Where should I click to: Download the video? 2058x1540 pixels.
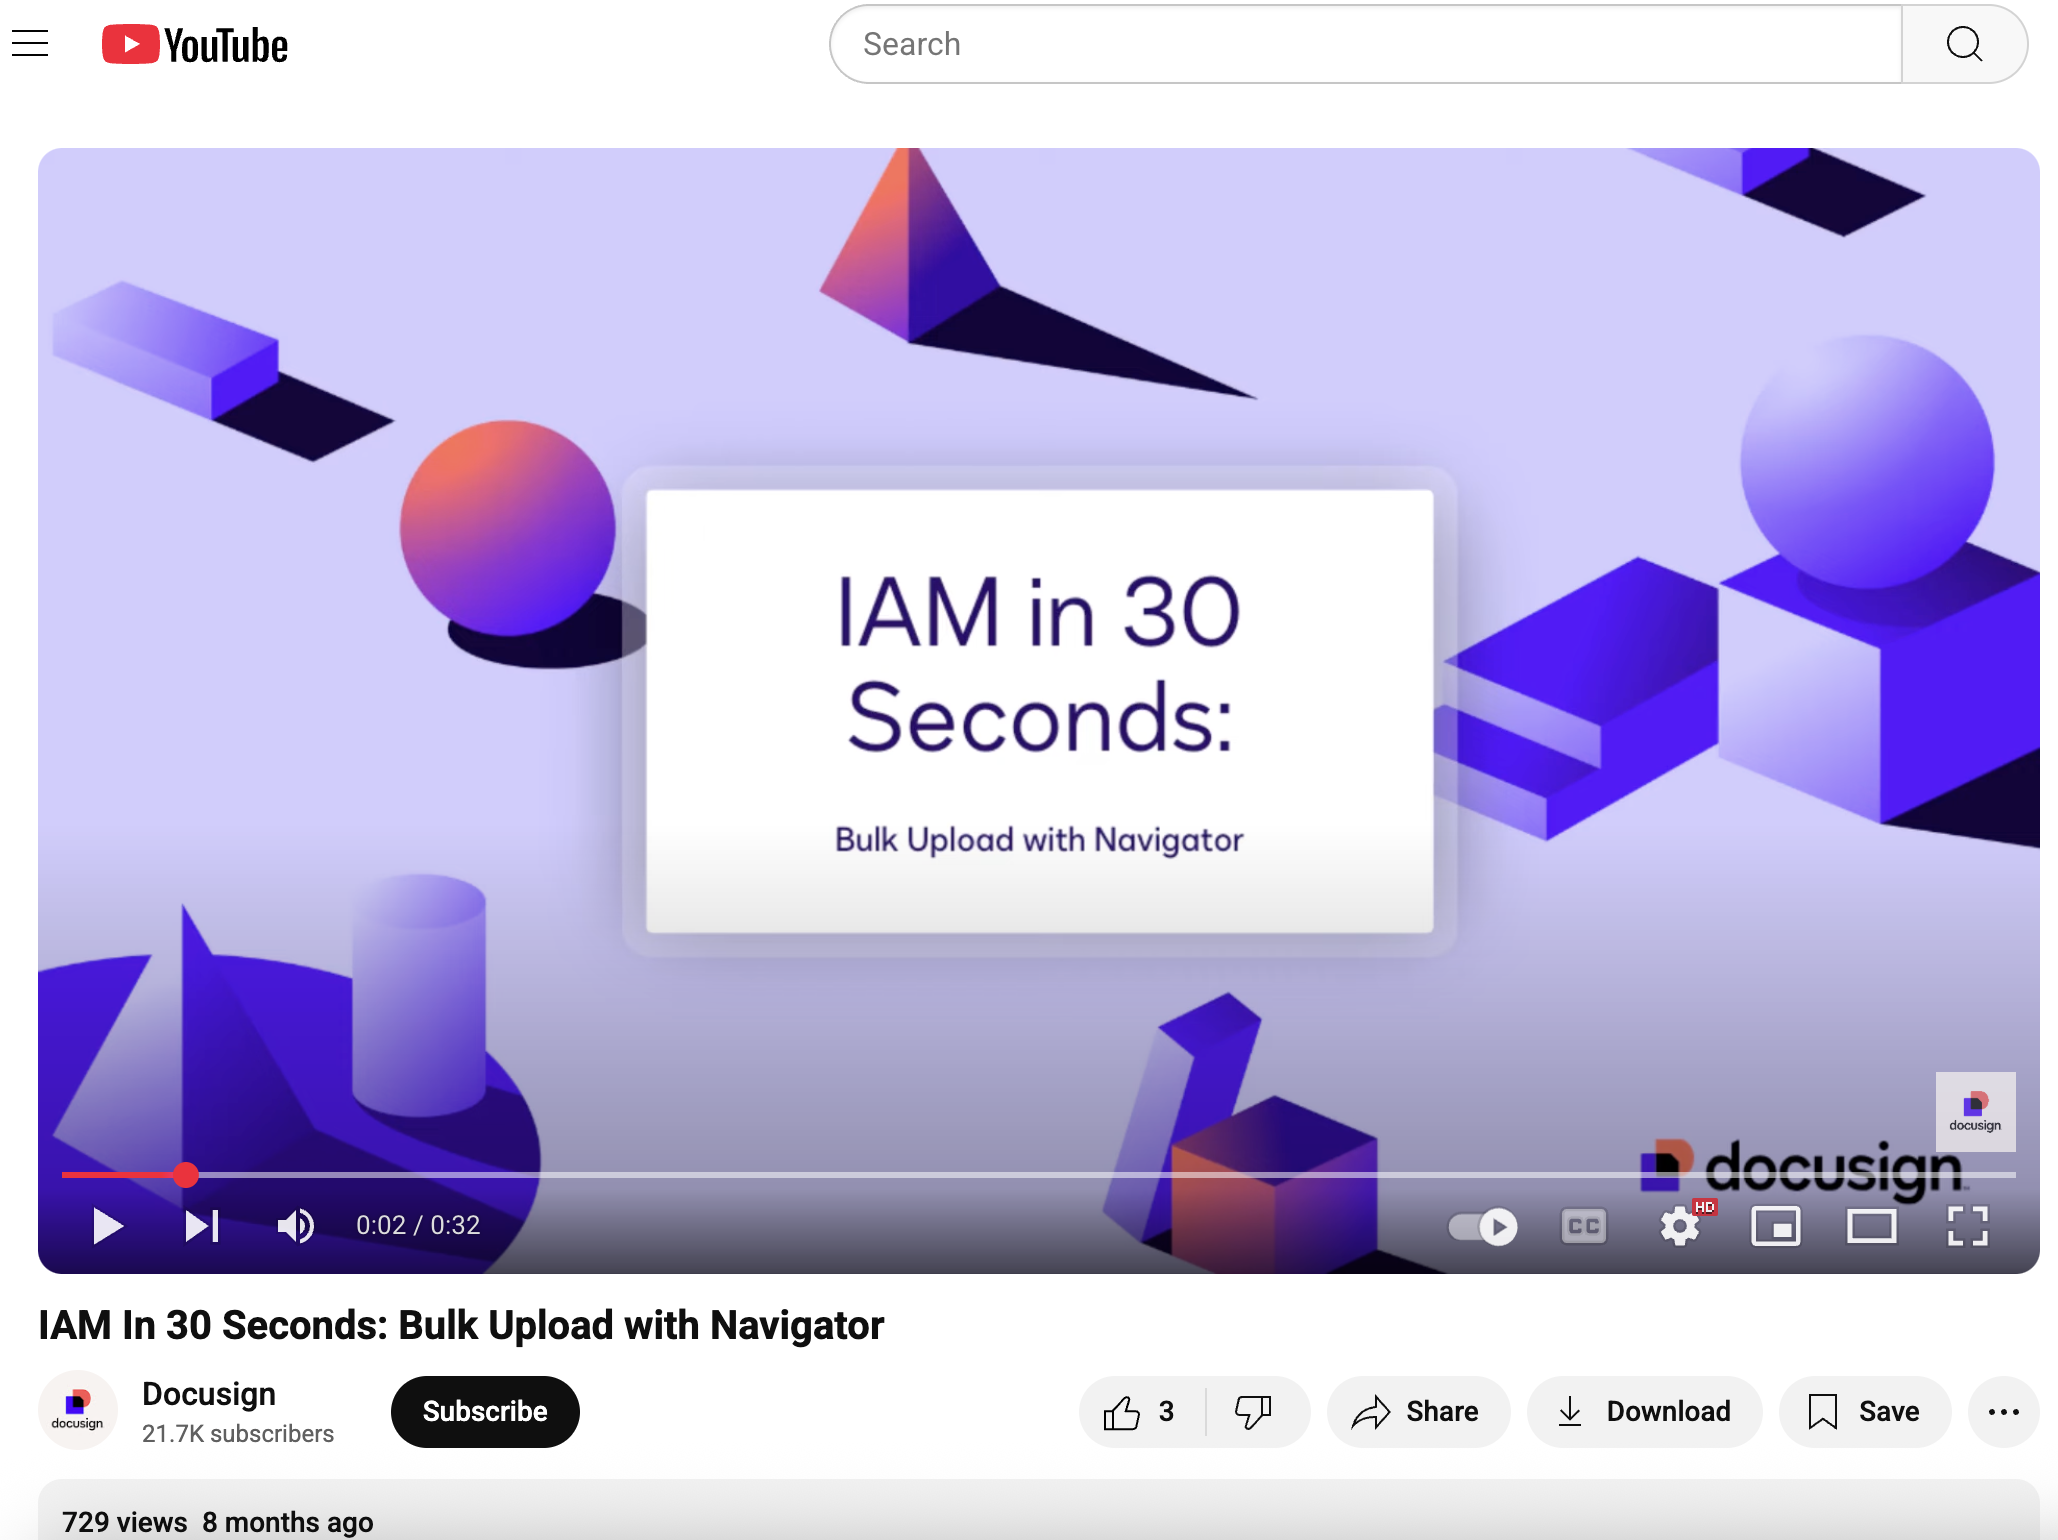point(1644,1412)
